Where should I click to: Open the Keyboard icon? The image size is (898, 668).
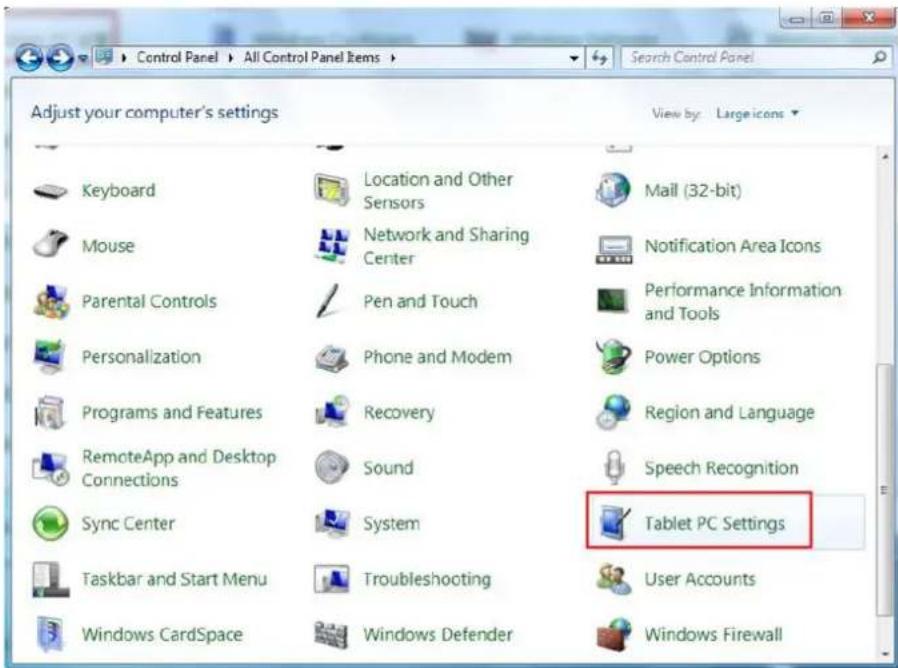tap(50, 191)
